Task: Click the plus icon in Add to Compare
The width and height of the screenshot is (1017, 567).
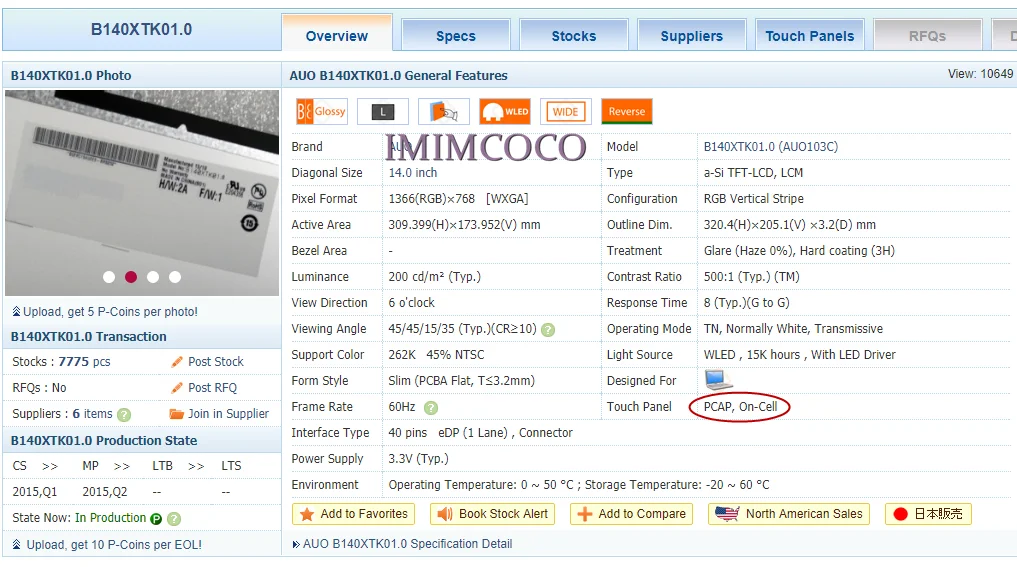Action: pyautogui.click(x=584, y=514)
